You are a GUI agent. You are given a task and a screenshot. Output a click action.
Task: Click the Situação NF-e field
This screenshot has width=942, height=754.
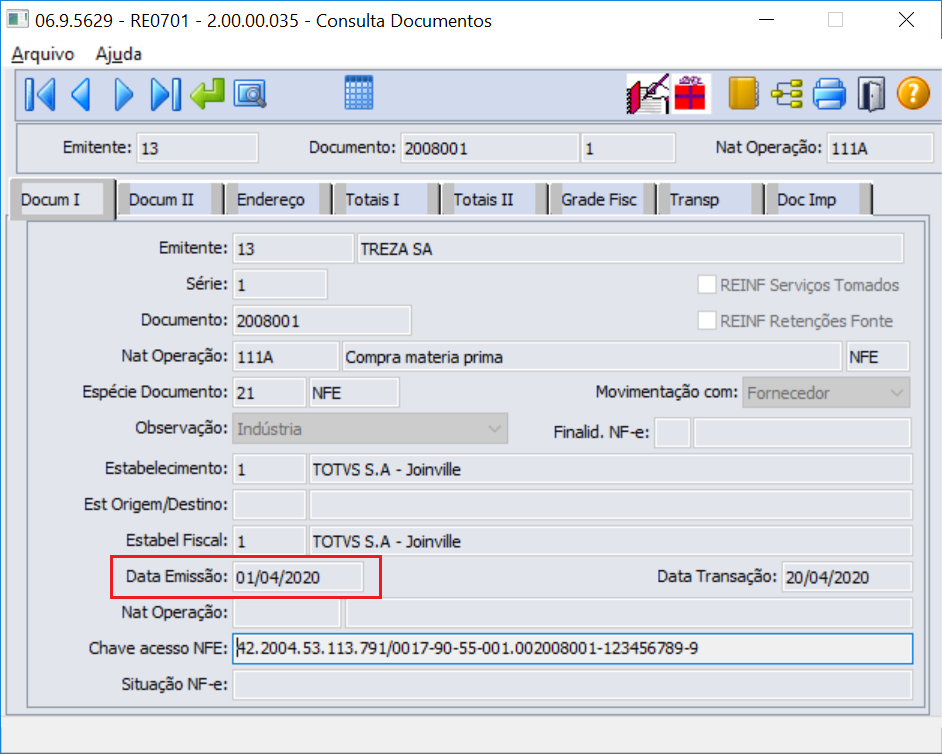coord(573,684)
